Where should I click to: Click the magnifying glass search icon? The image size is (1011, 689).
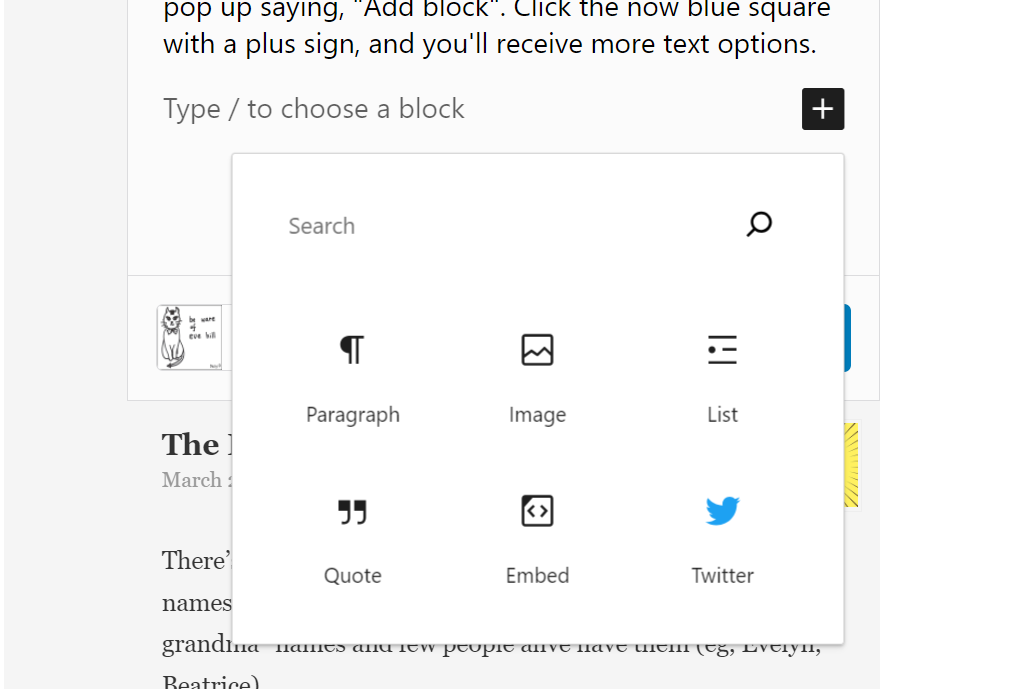click(x=759, y=224)
